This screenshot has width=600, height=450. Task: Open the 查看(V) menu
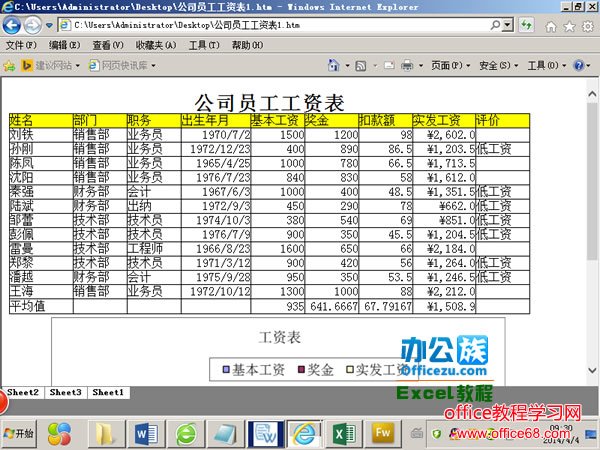pyautogui.click(x=108, y=45)
